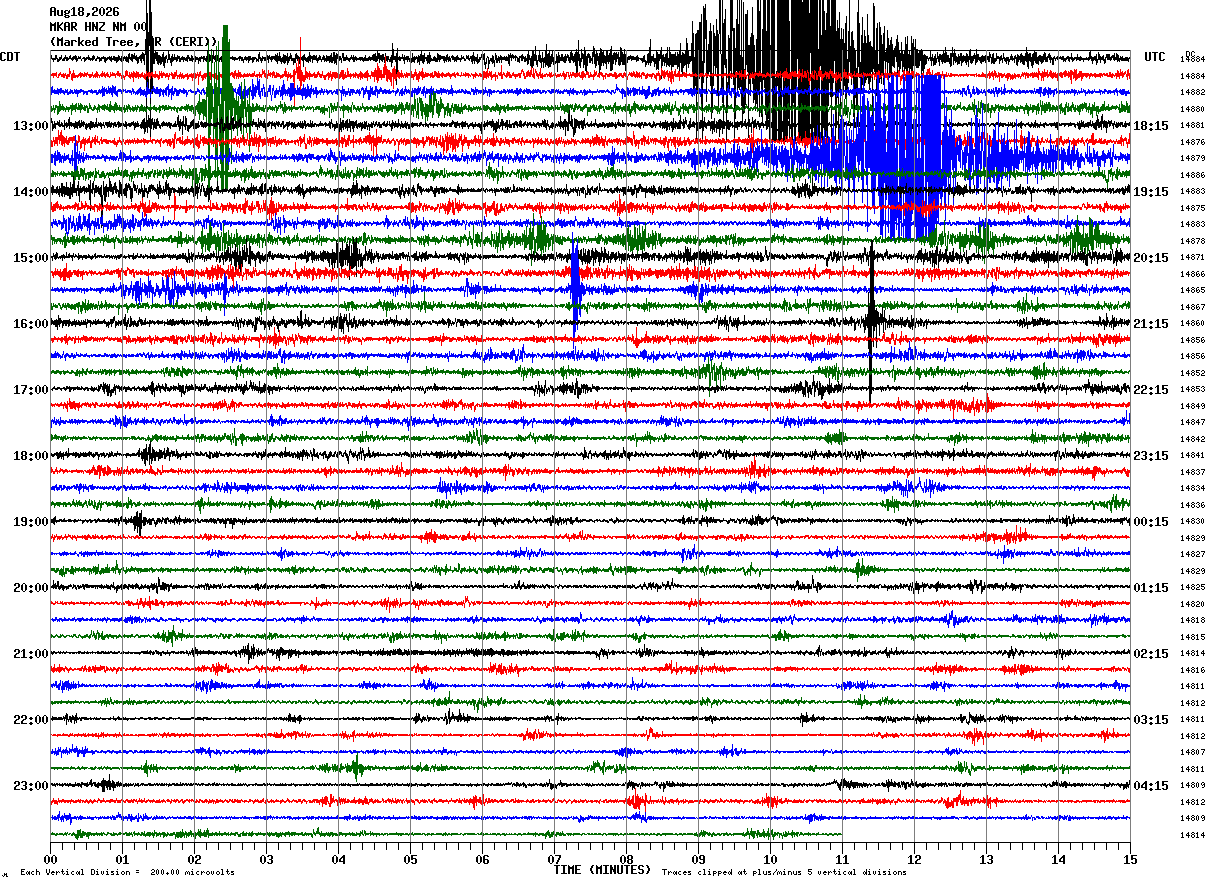This screenshot has width=1210, height=886.
Task: Click the '20:15' UTC time label
Action: point(1151,258)
